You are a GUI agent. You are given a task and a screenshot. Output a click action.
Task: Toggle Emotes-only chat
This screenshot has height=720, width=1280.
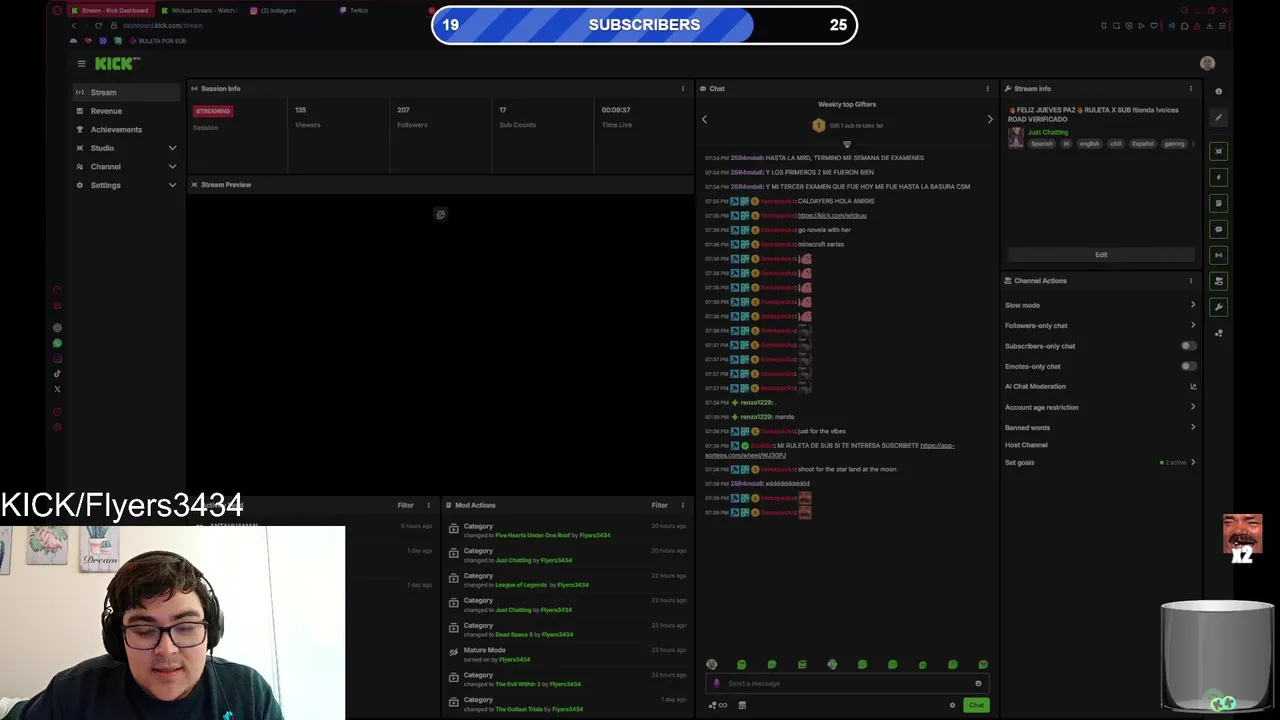coord(1188,366)
